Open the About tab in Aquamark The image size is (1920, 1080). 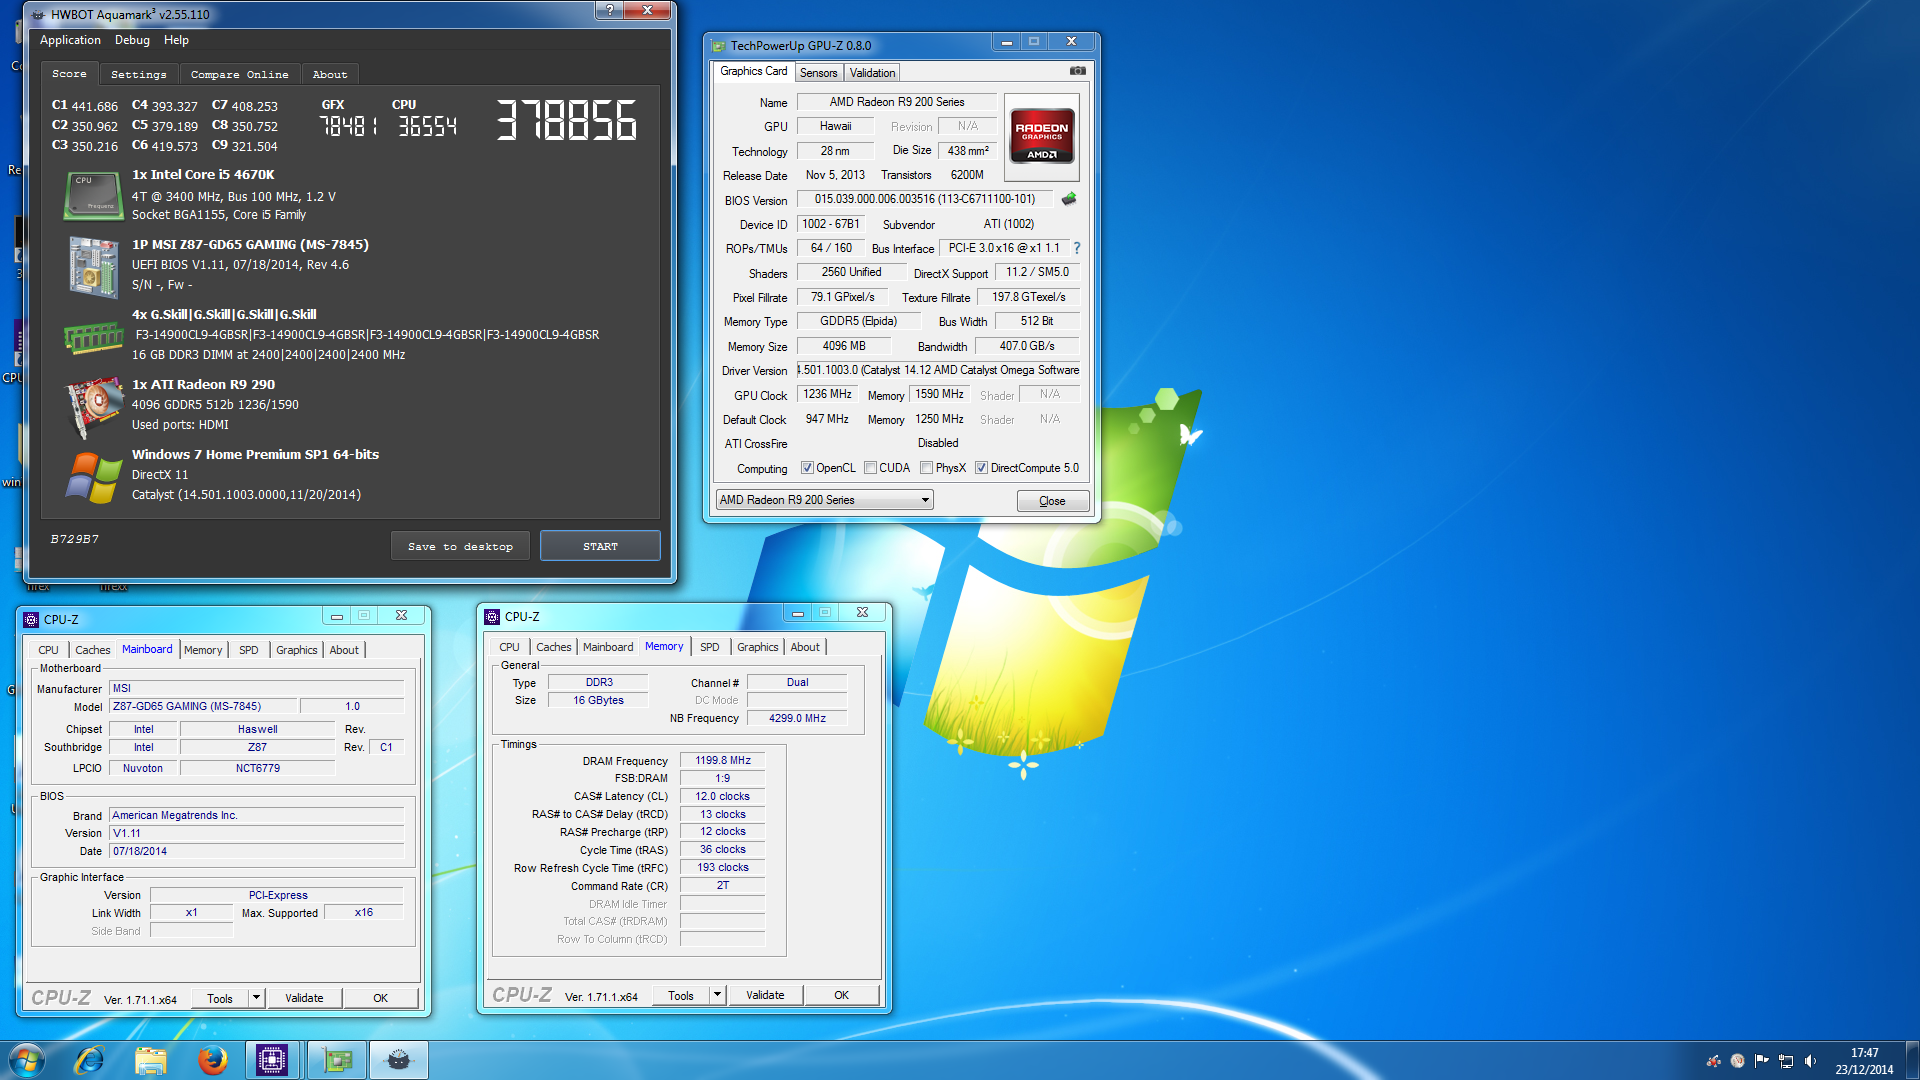[329, 75]
